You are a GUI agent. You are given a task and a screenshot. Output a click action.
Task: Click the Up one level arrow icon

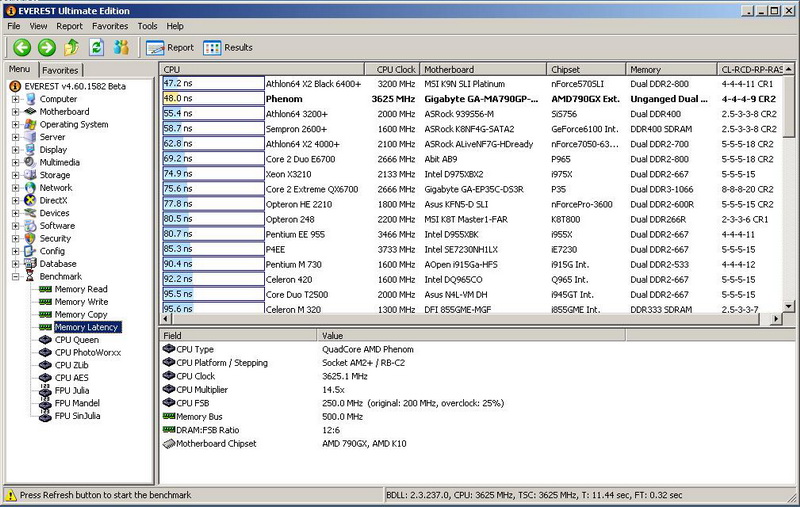tap(71, 47)
